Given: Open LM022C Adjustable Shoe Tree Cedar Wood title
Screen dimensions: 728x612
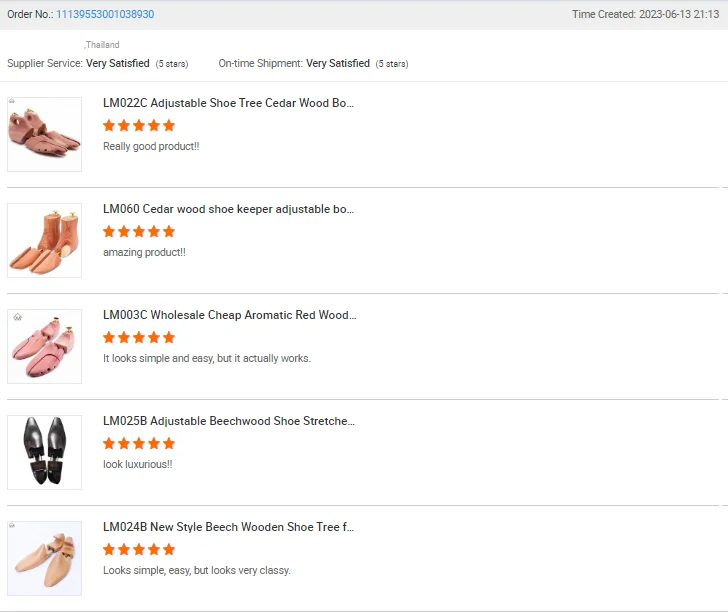Looking at the screenshot, I should [228, 103].
